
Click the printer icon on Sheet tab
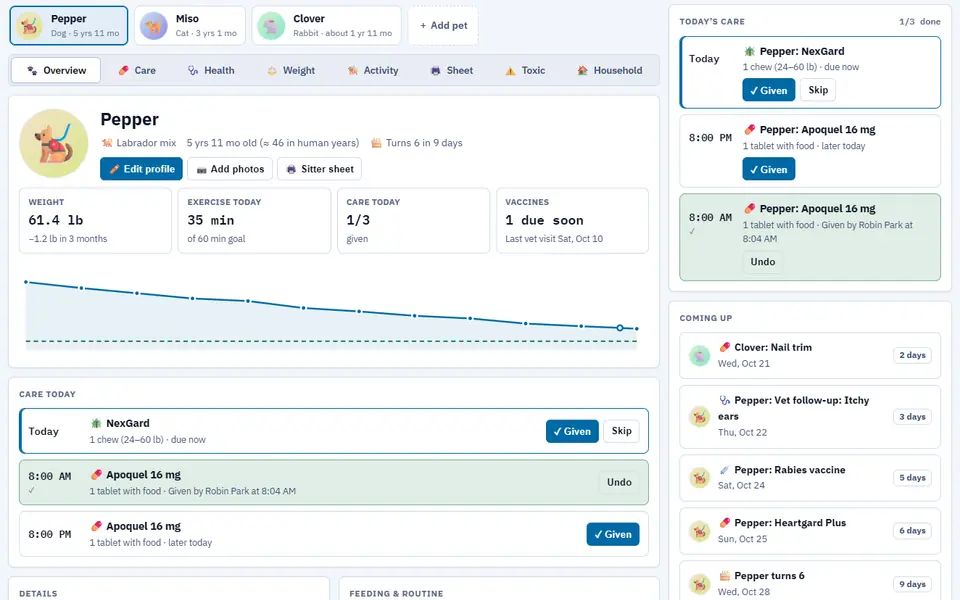click(435, 70)
